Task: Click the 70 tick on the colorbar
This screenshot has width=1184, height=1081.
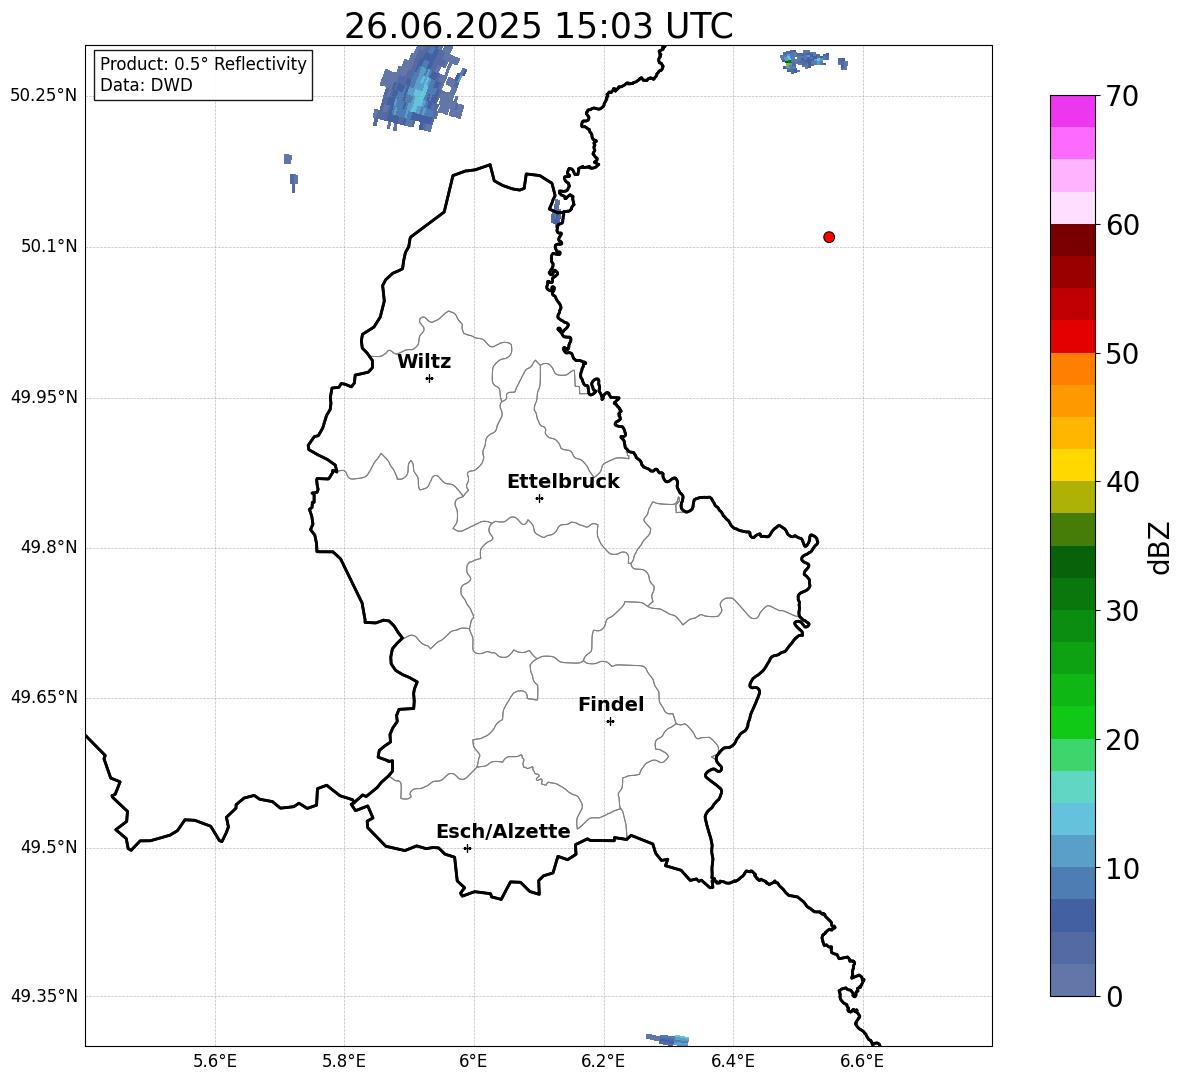Action: click(1122, 96)
